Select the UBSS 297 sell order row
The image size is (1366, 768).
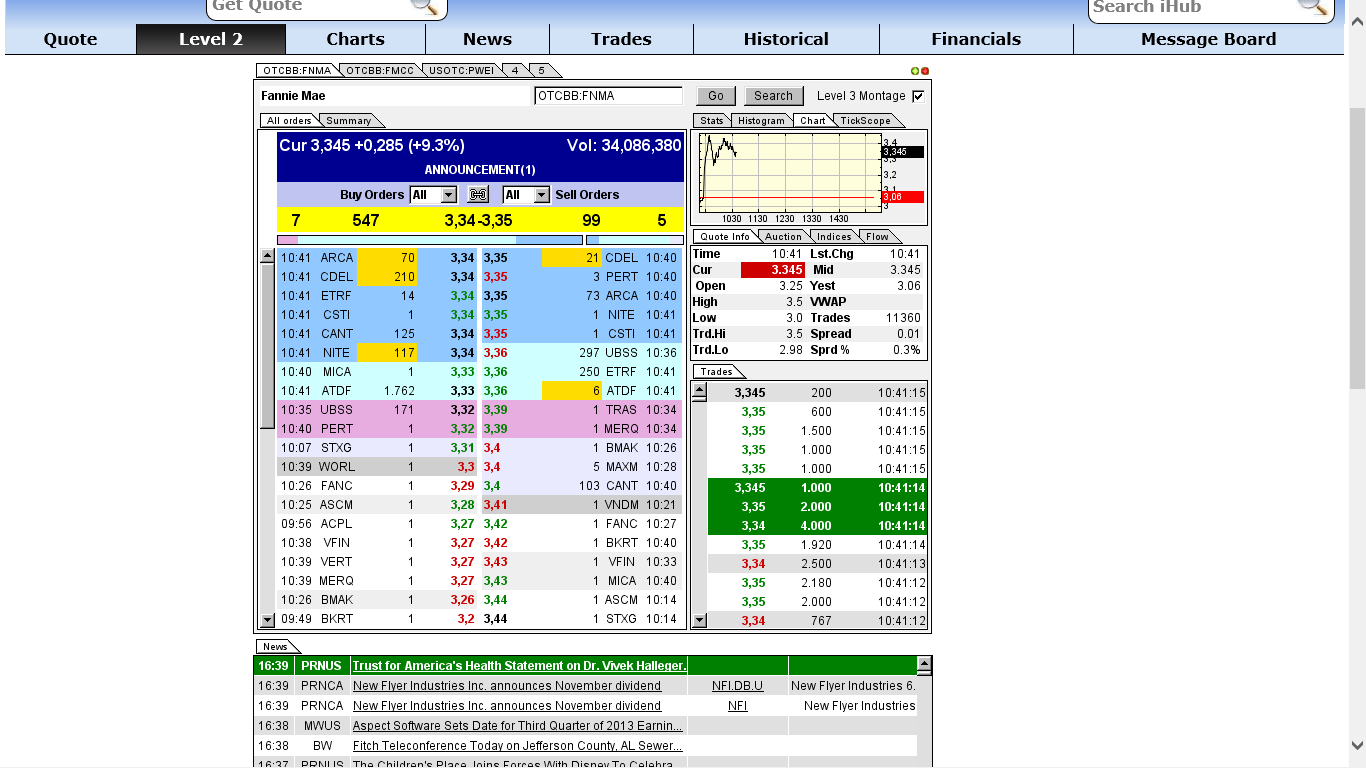pyautogui.click(x=582, y=353)
